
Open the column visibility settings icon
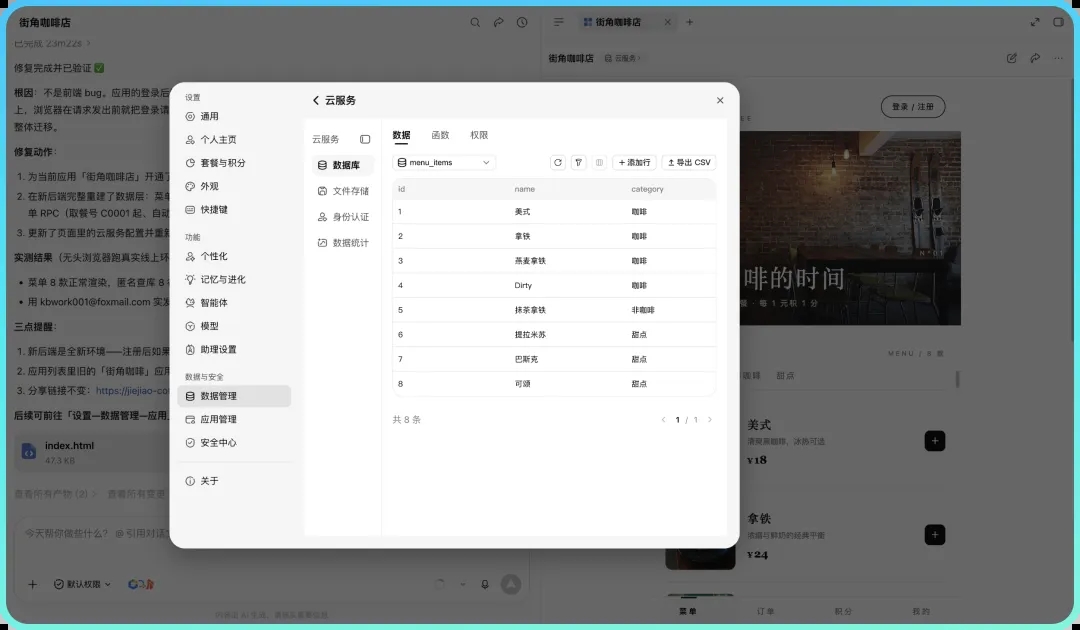pyautogui.click(x=599, y=162)
